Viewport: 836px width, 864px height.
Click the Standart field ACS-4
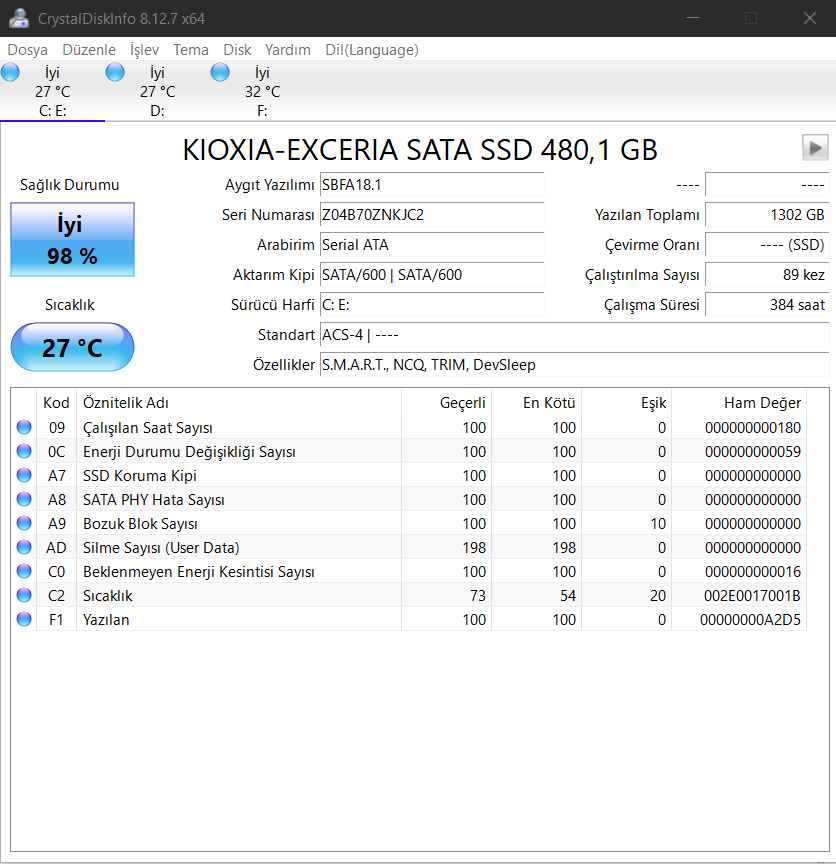click(x=574, y=334)
